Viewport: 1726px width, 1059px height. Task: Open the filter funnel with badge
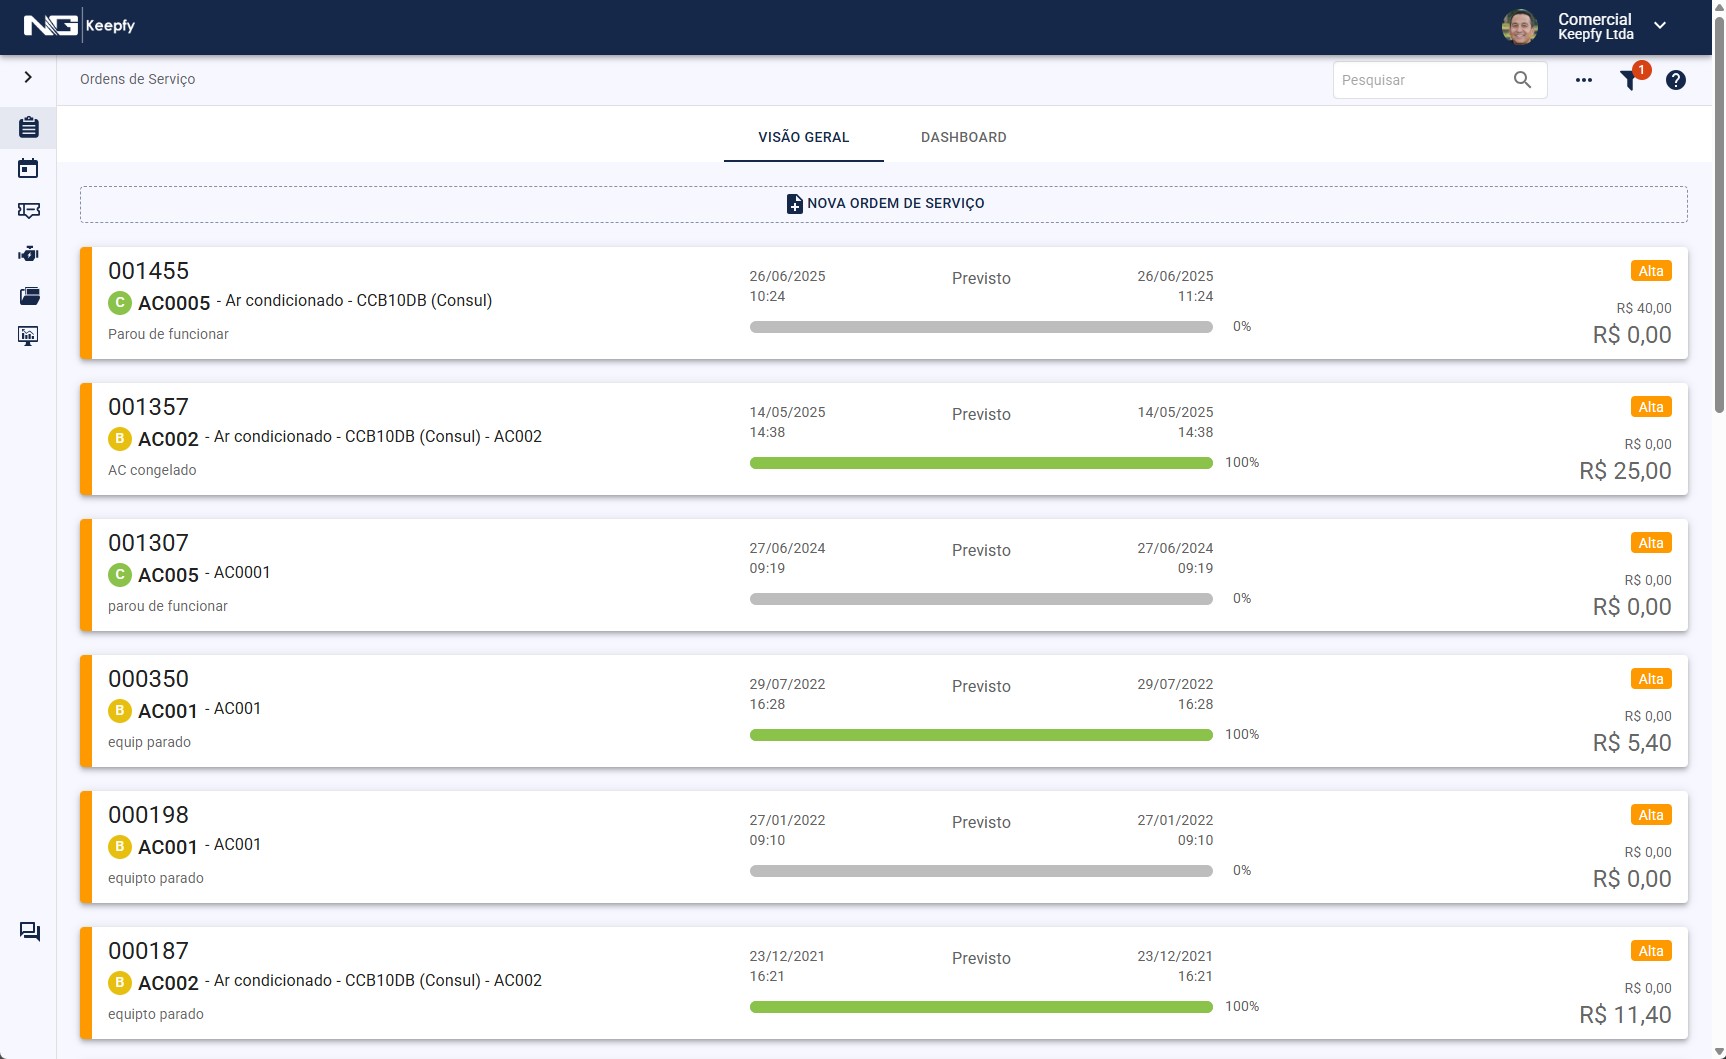(1630, 80)
